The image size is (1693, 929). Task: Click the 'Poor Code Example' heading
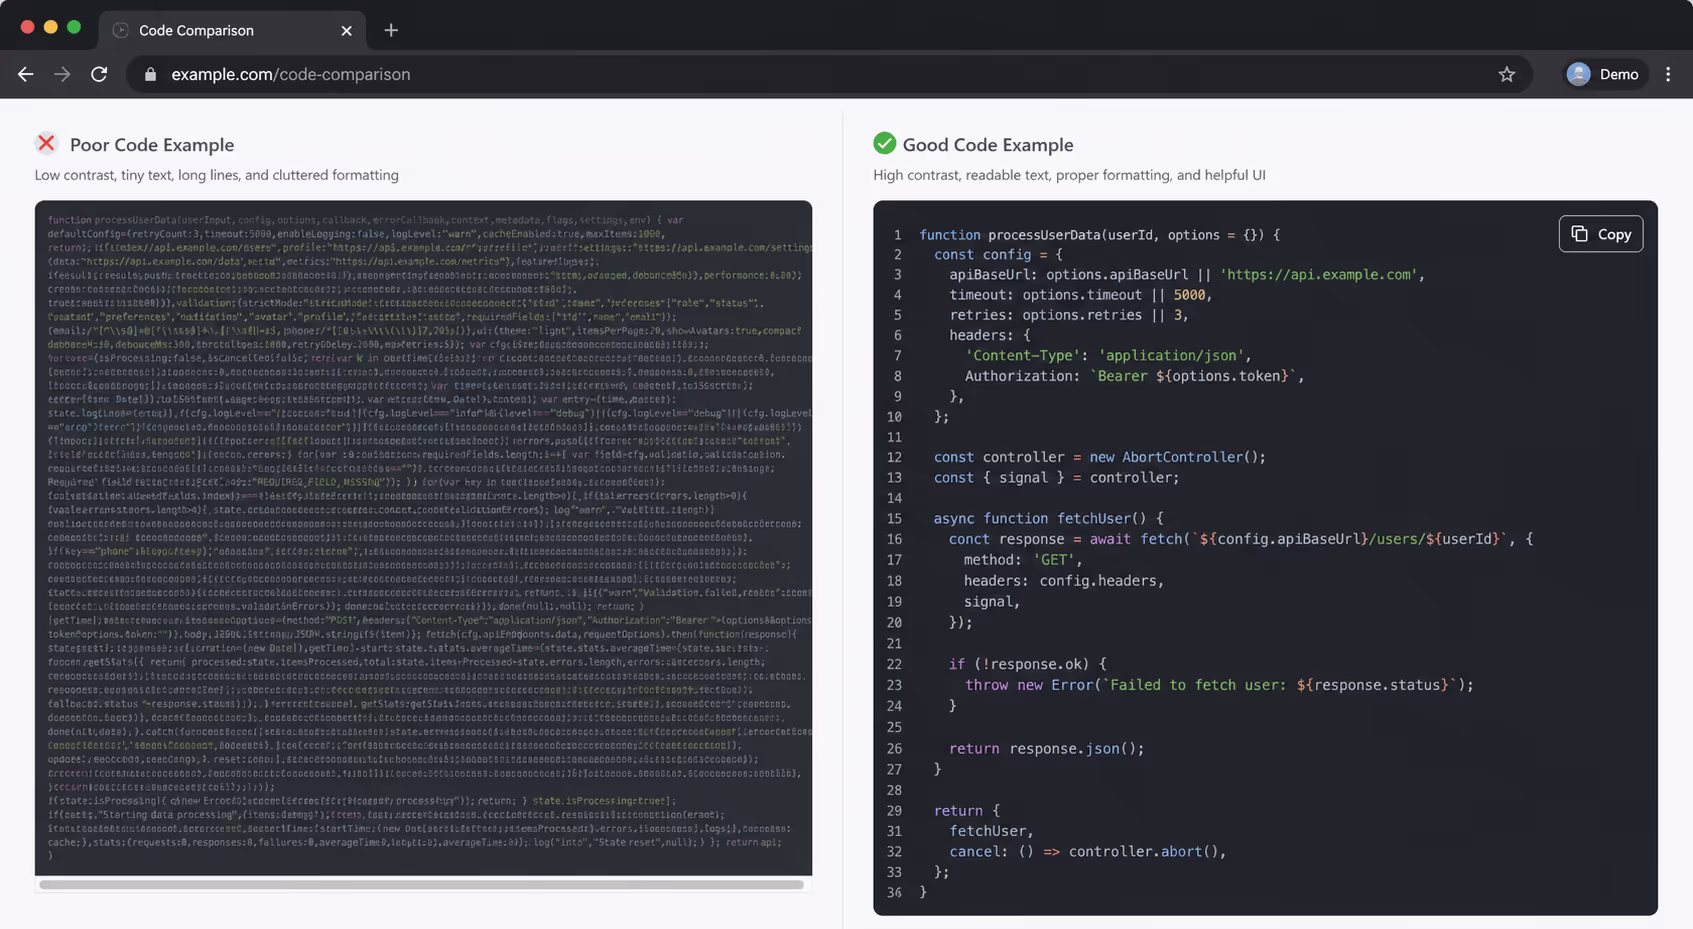(152, 145)
